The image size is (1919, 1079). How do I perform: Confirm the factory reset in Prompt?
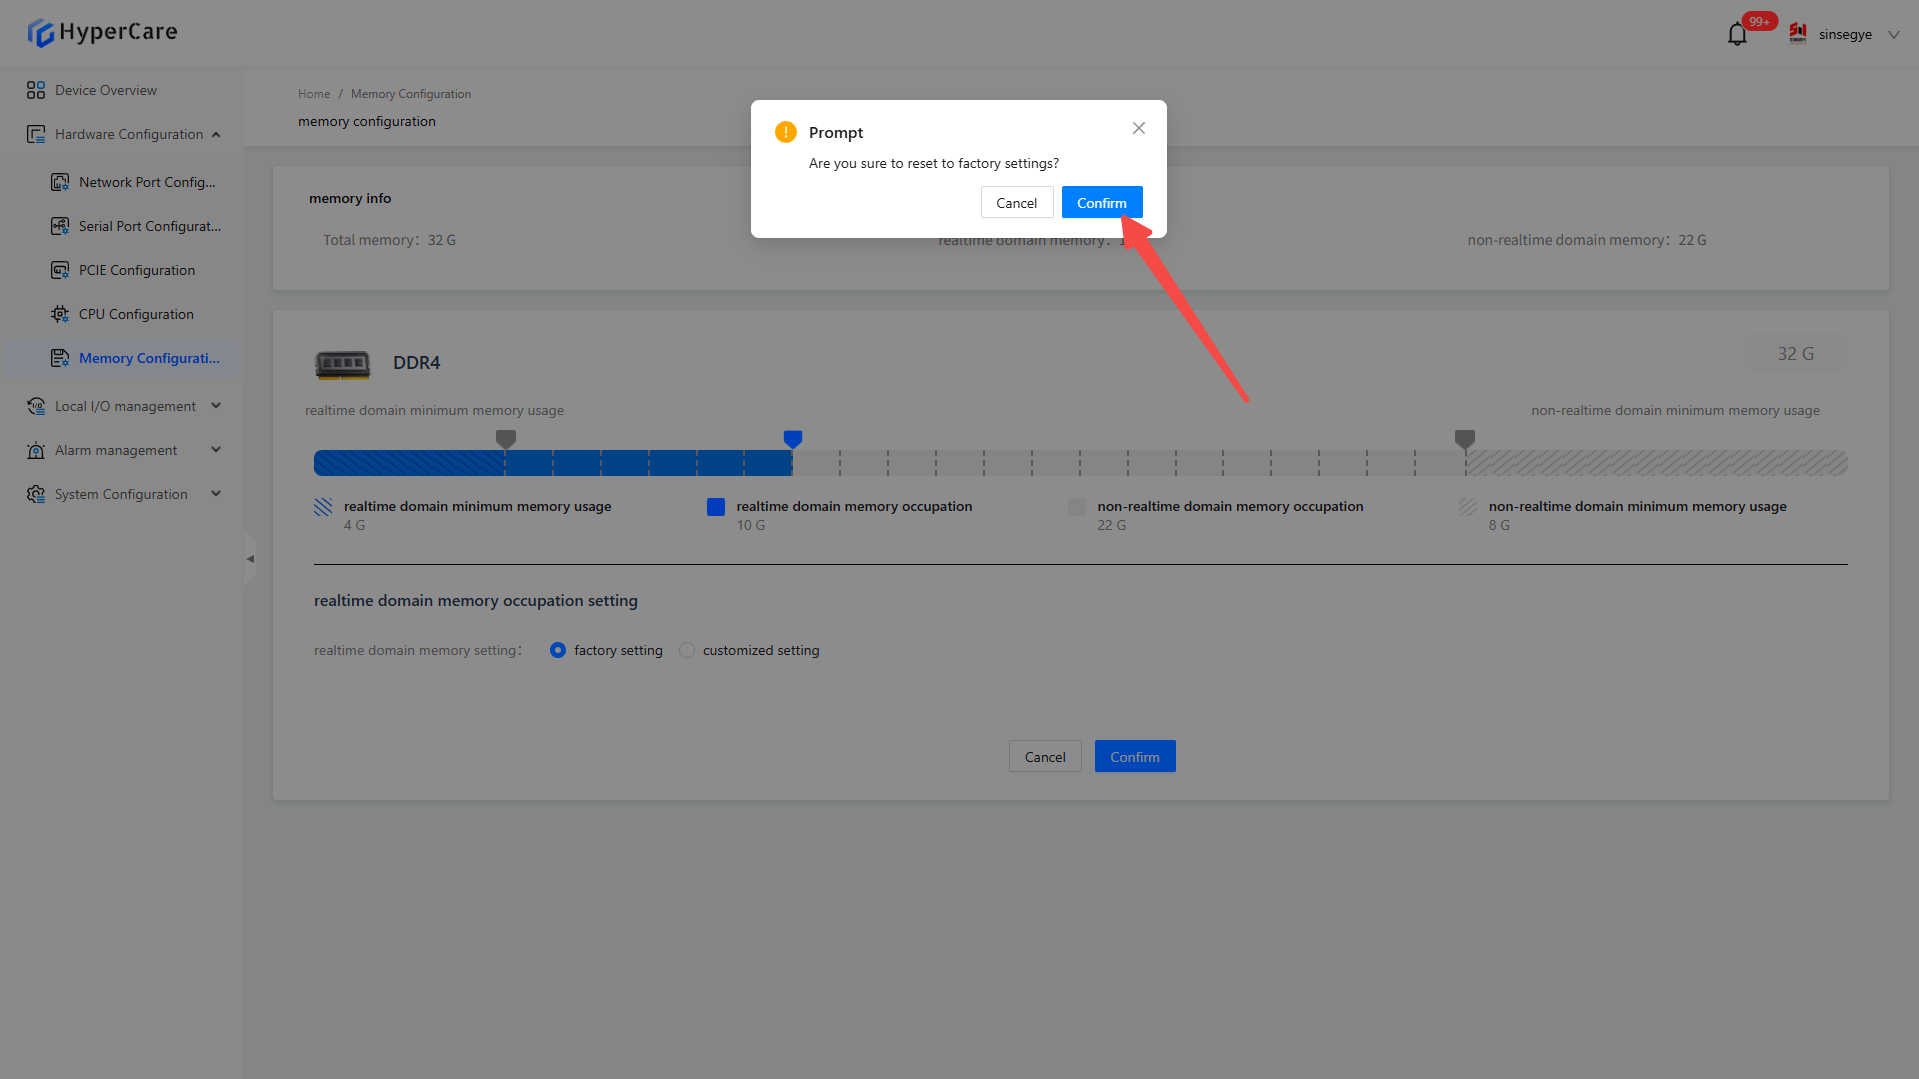(x=1102, y=202)
